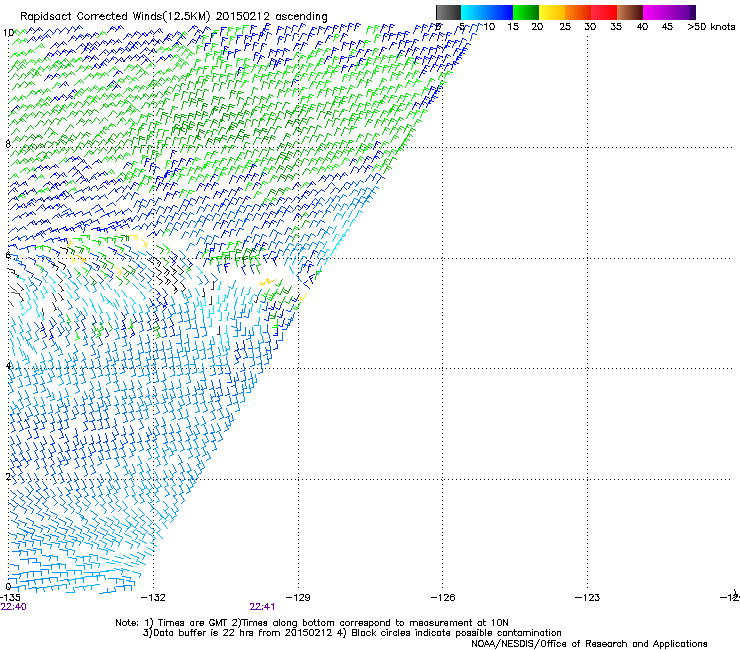Click the legend value label 25
The height and width of the screenshot is (650, 740).
(x=565, y=27)
